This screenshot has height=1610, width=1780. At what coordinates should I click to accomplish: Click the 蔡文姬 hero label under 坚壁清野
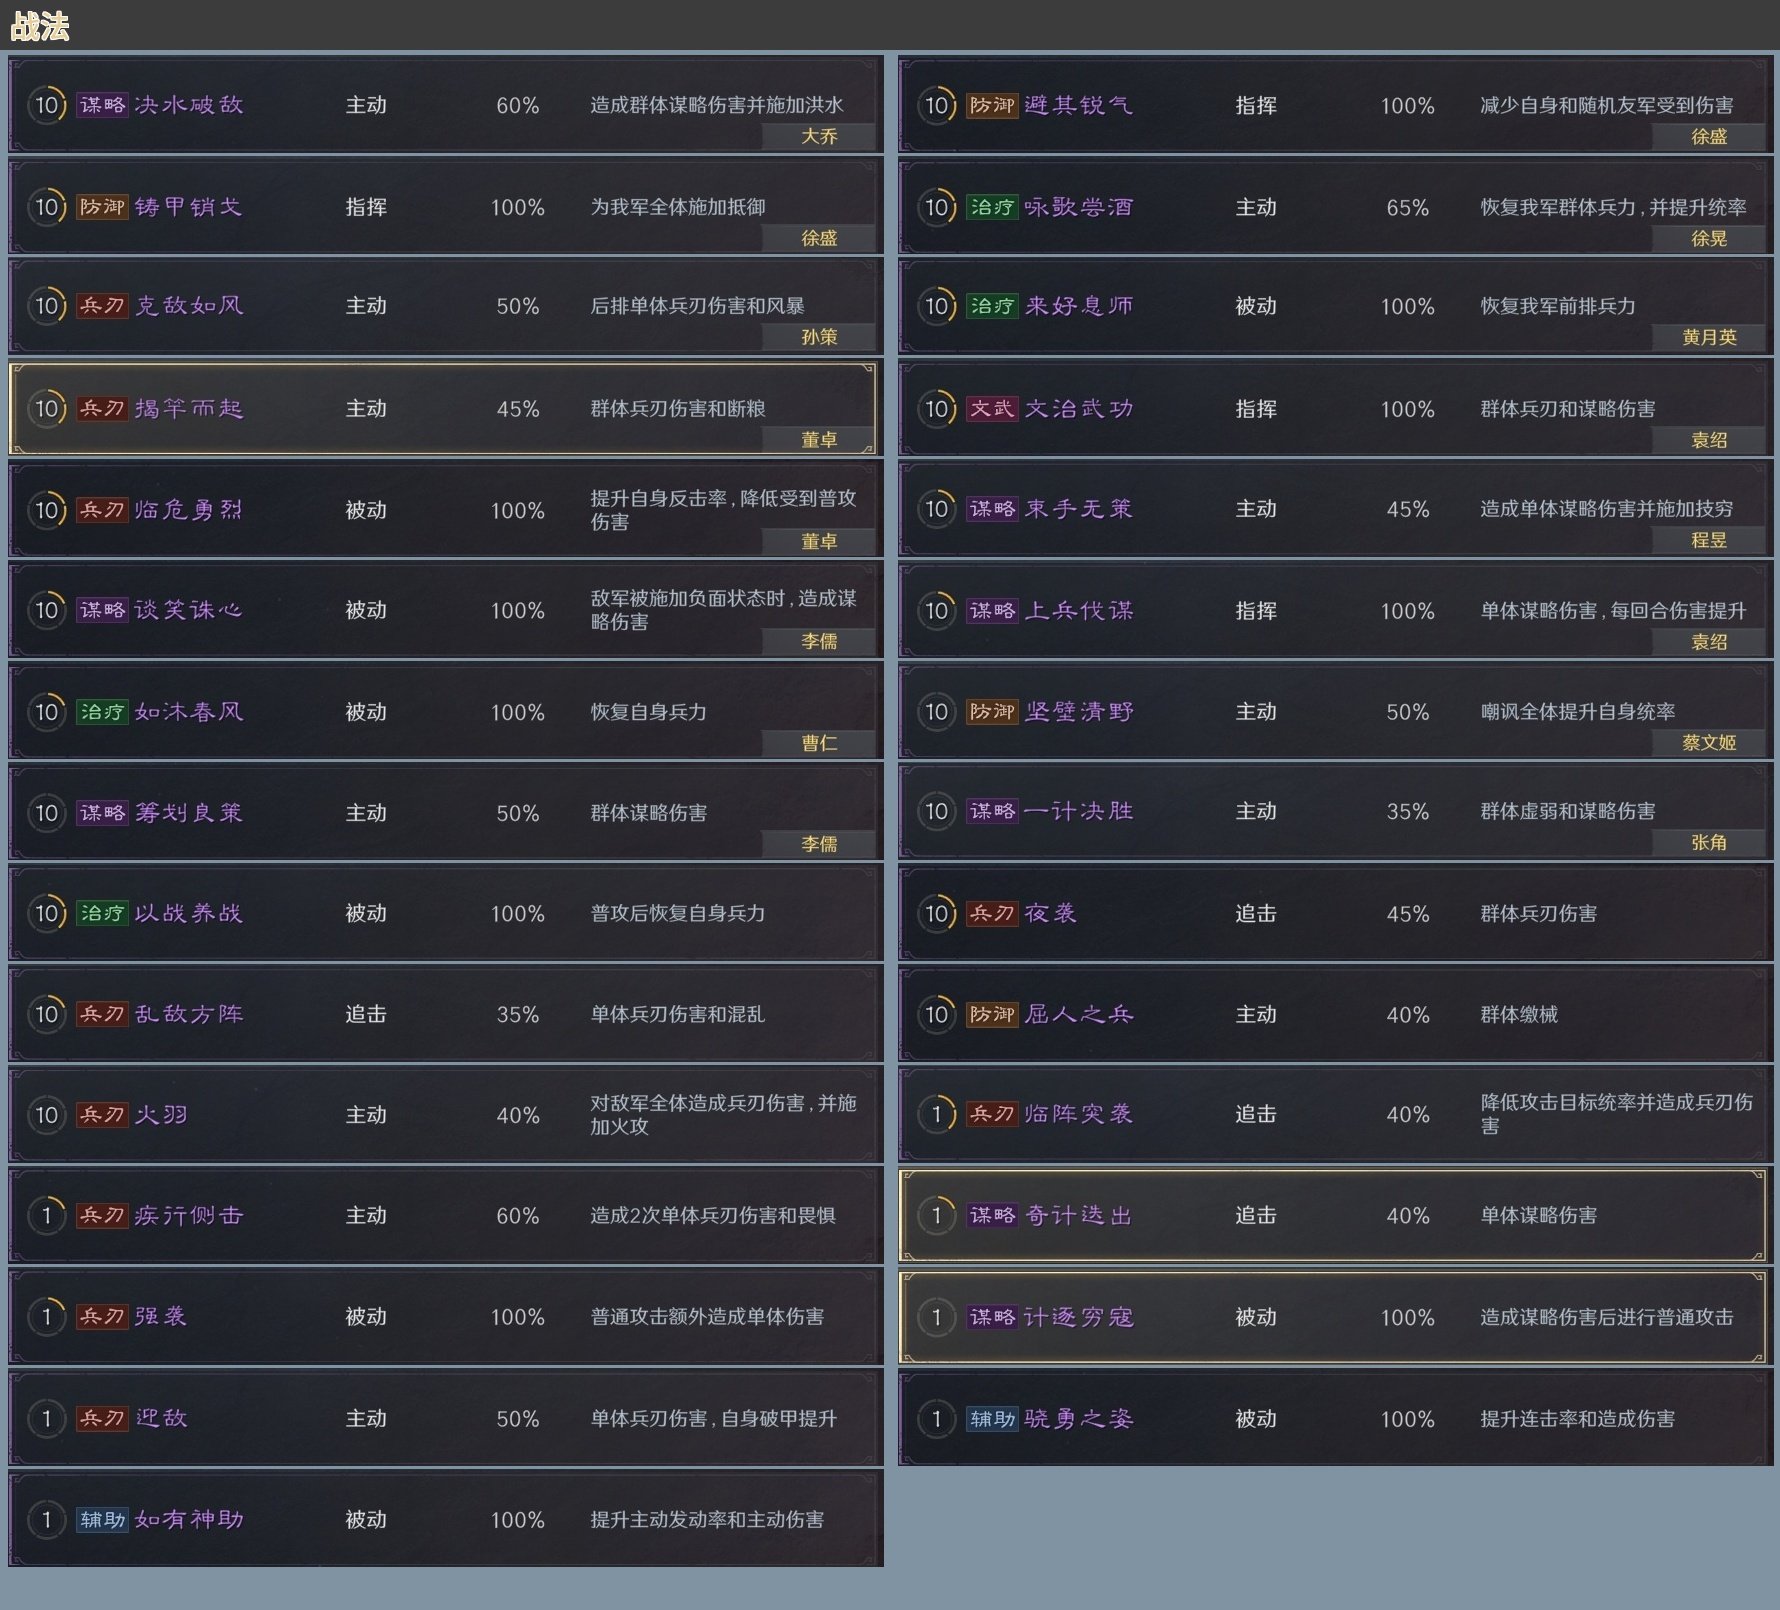click(1709, 743)
